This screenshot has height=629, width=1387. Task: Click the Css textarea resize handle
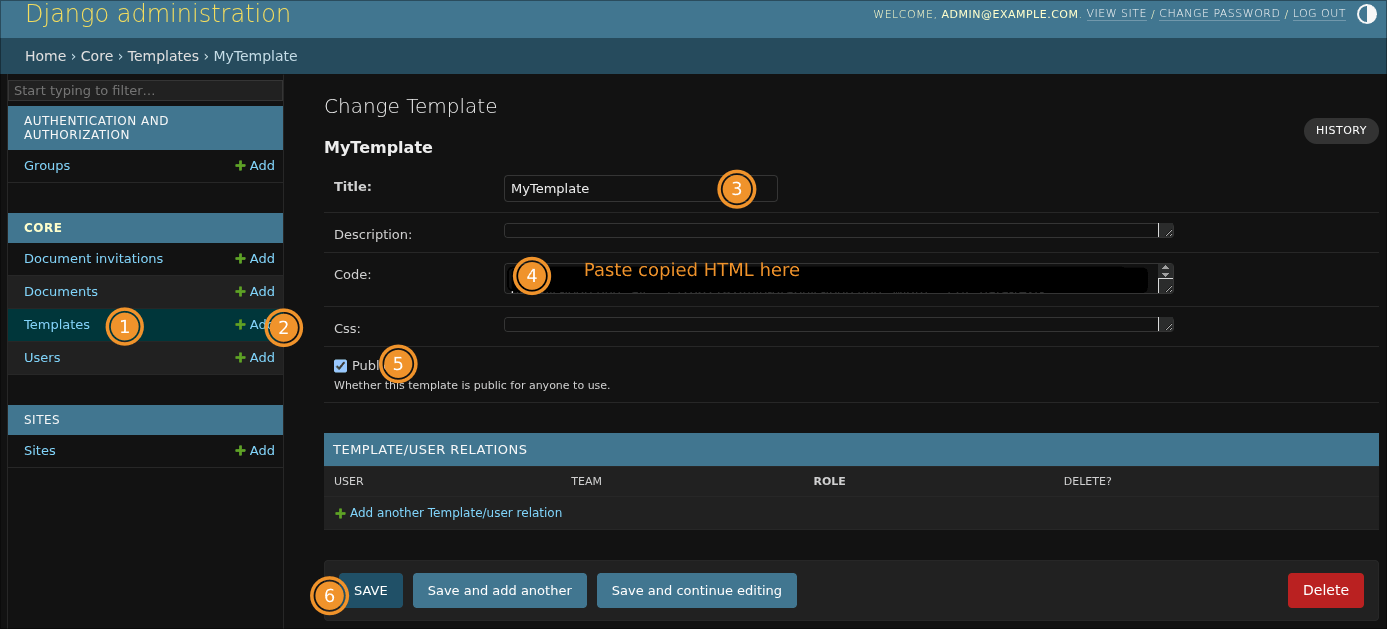click(x=1166, y=325)
